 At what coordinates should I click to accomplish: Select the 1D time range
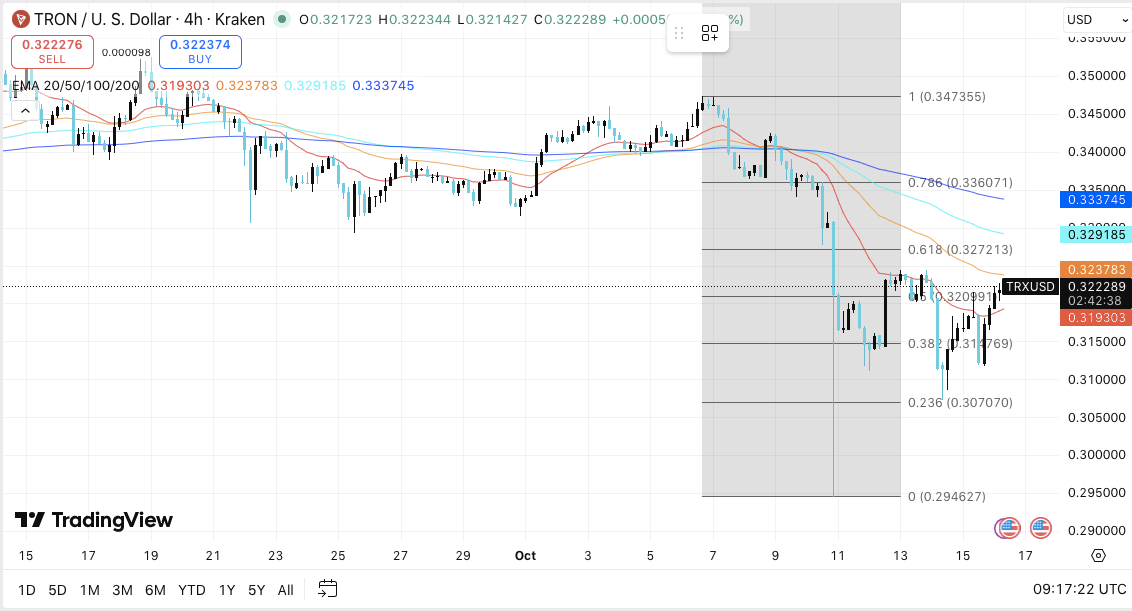click(27, 590)
